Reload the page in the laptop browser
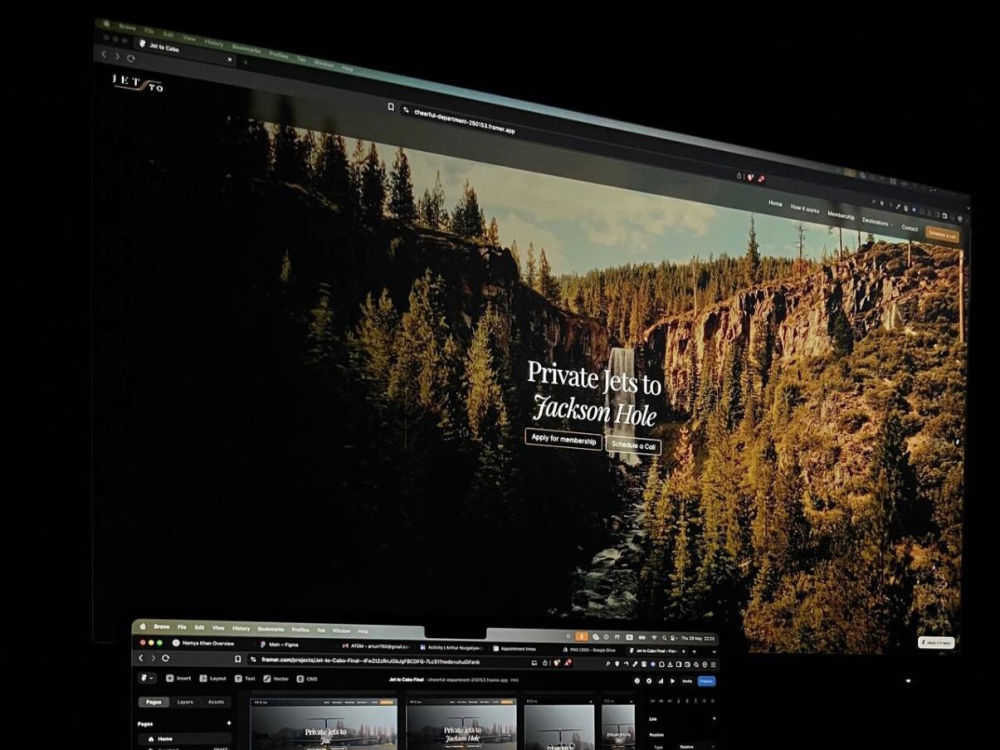This screenshot has height=750, width=1000. 166,658
